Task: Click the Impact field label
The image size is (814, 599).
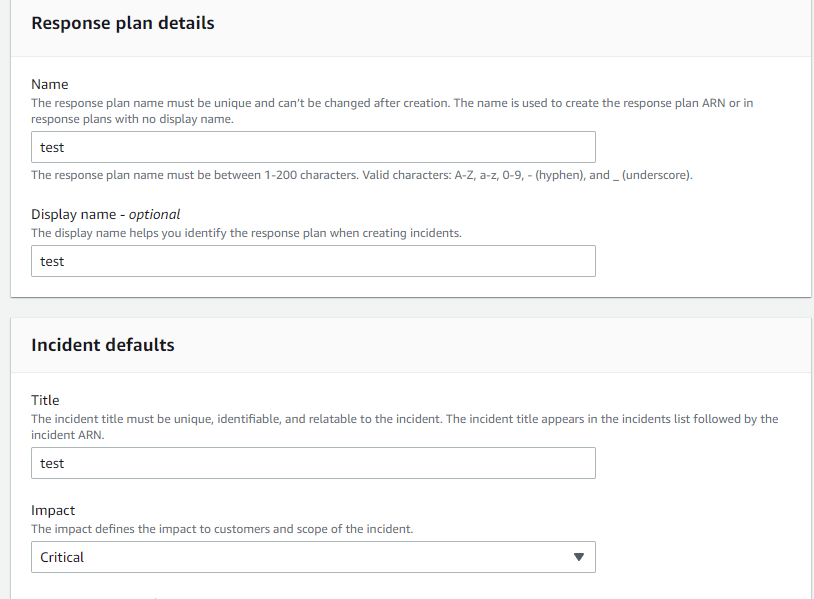Action: pyautogui.click(x=53, y=510)
